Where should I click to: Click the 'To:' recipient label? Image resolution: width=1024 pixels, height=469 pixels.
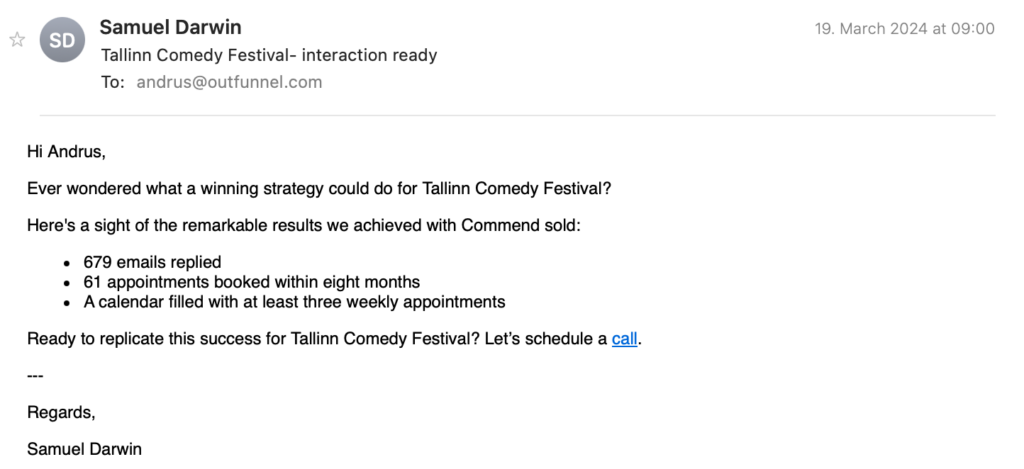point(112,82)
